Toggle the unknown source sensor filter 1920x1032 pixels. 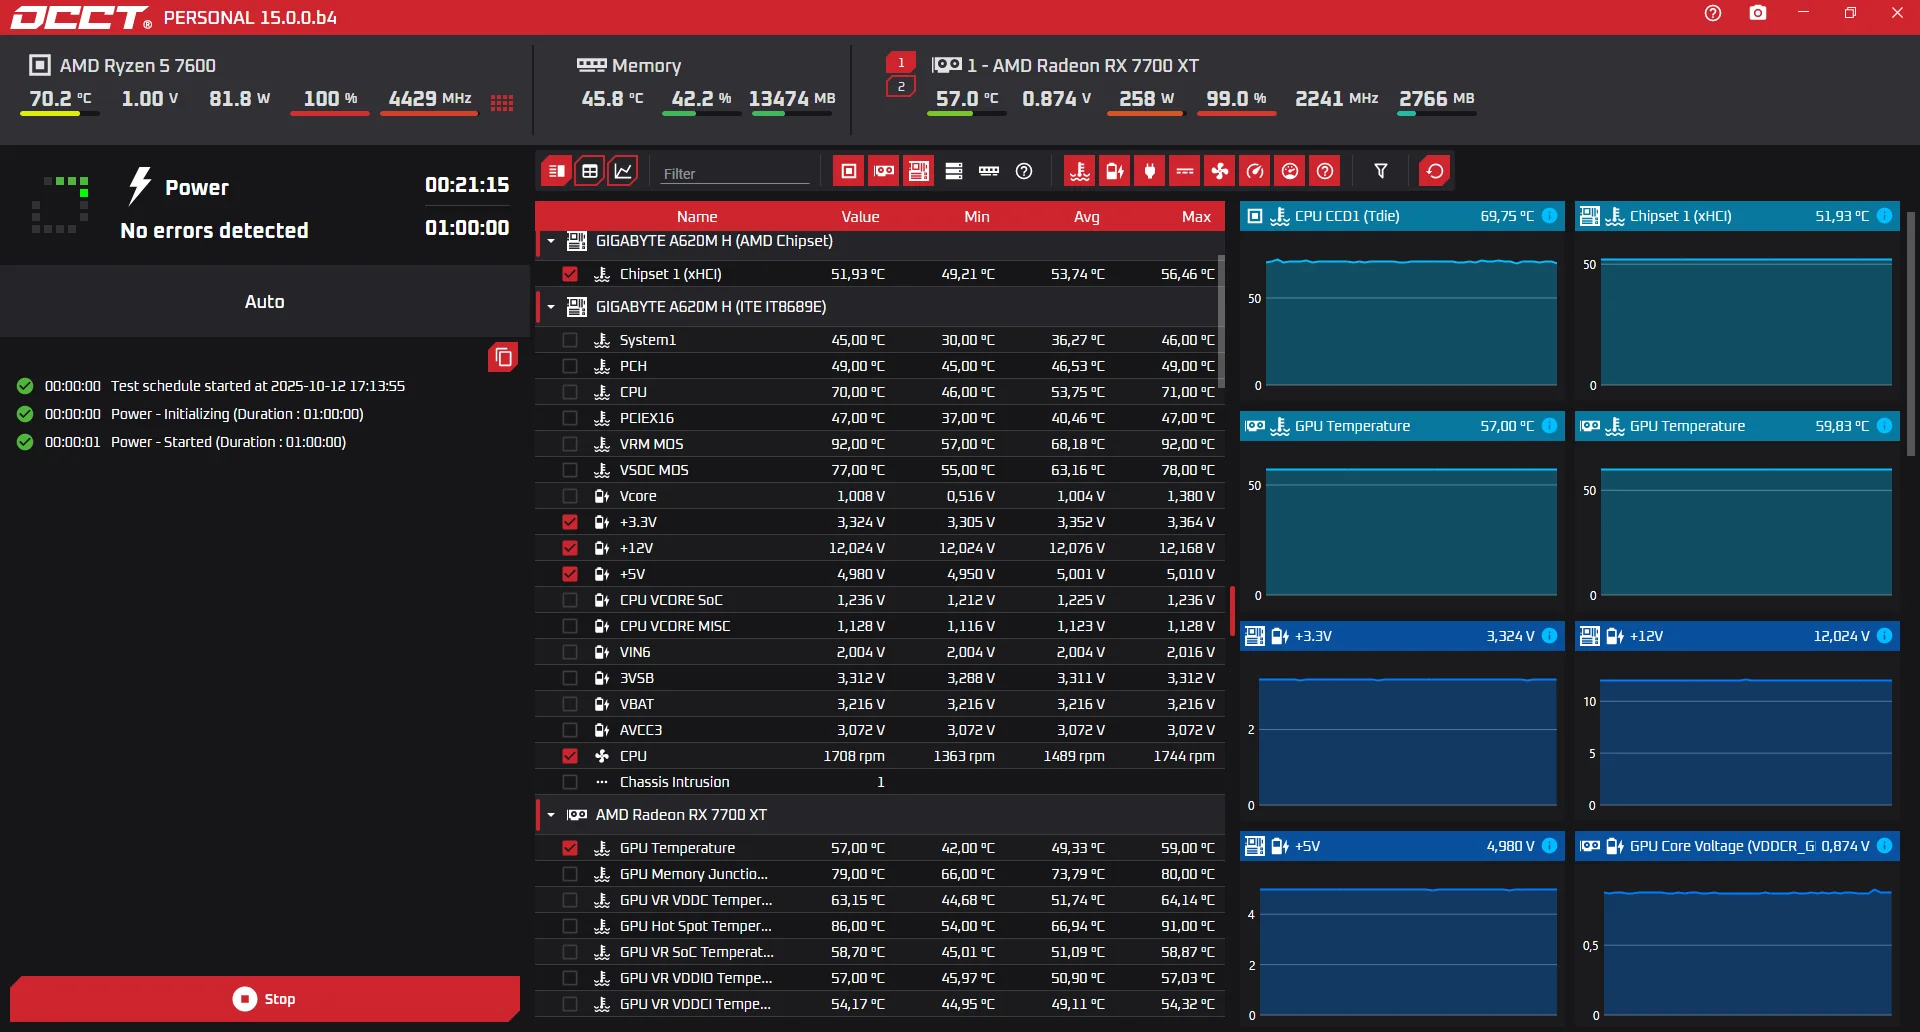point(1024,171)
